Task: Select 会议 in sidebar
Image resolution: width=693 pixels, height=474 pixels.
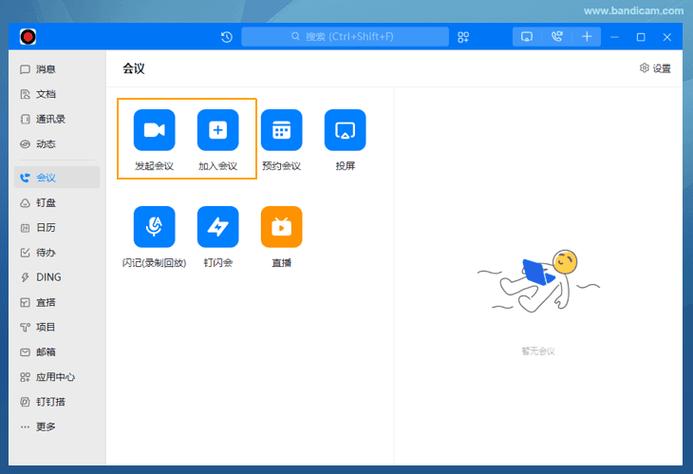Action: point(57,177)
